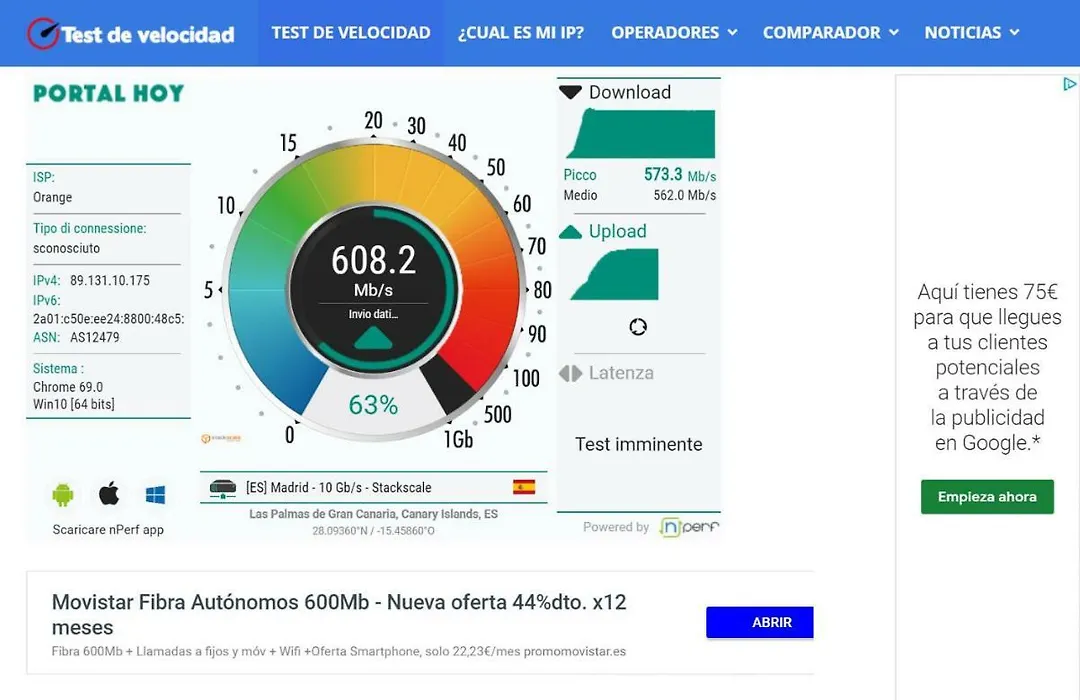Click the upload loading spinner icon

click(x=638, y=327)
